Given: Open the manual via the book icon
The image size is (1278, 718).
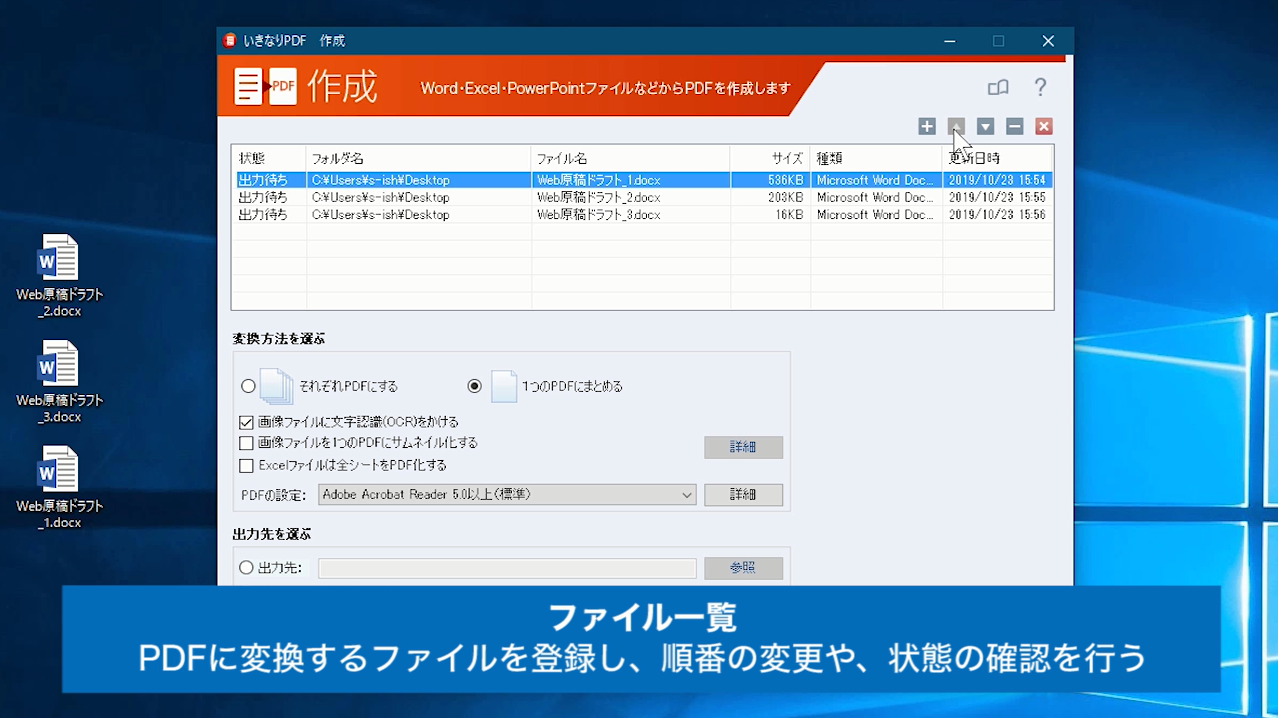Looking at the screenshot, I should 998,88.
